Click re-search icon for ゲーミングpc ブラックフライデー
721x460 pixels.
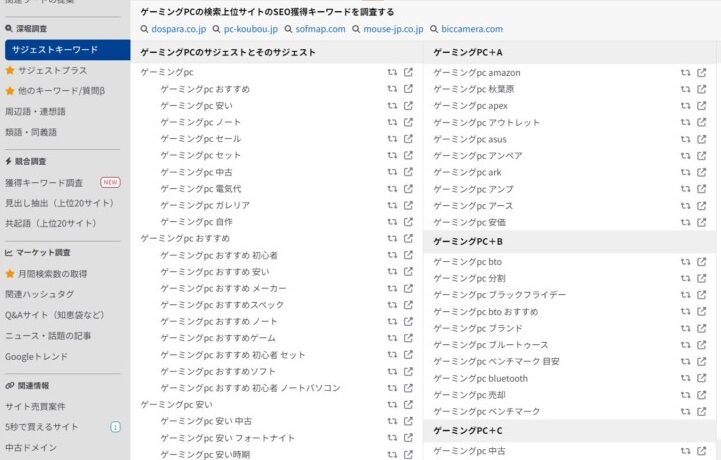pos(685,295)
